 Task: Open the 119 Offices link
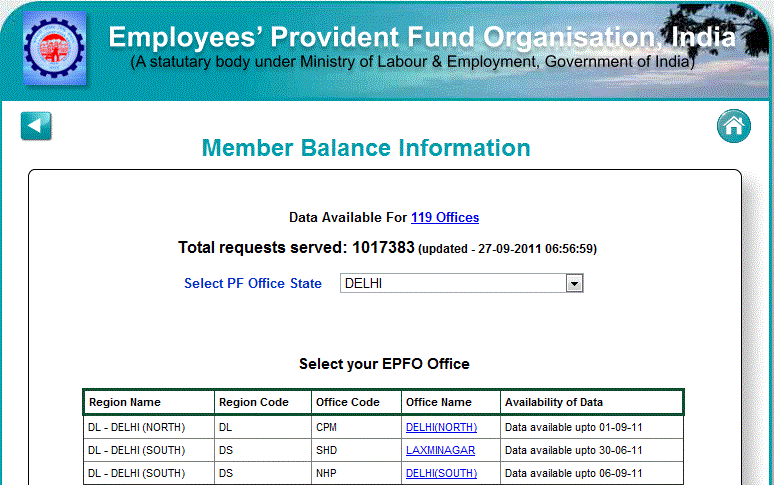(x=445, y=218)
